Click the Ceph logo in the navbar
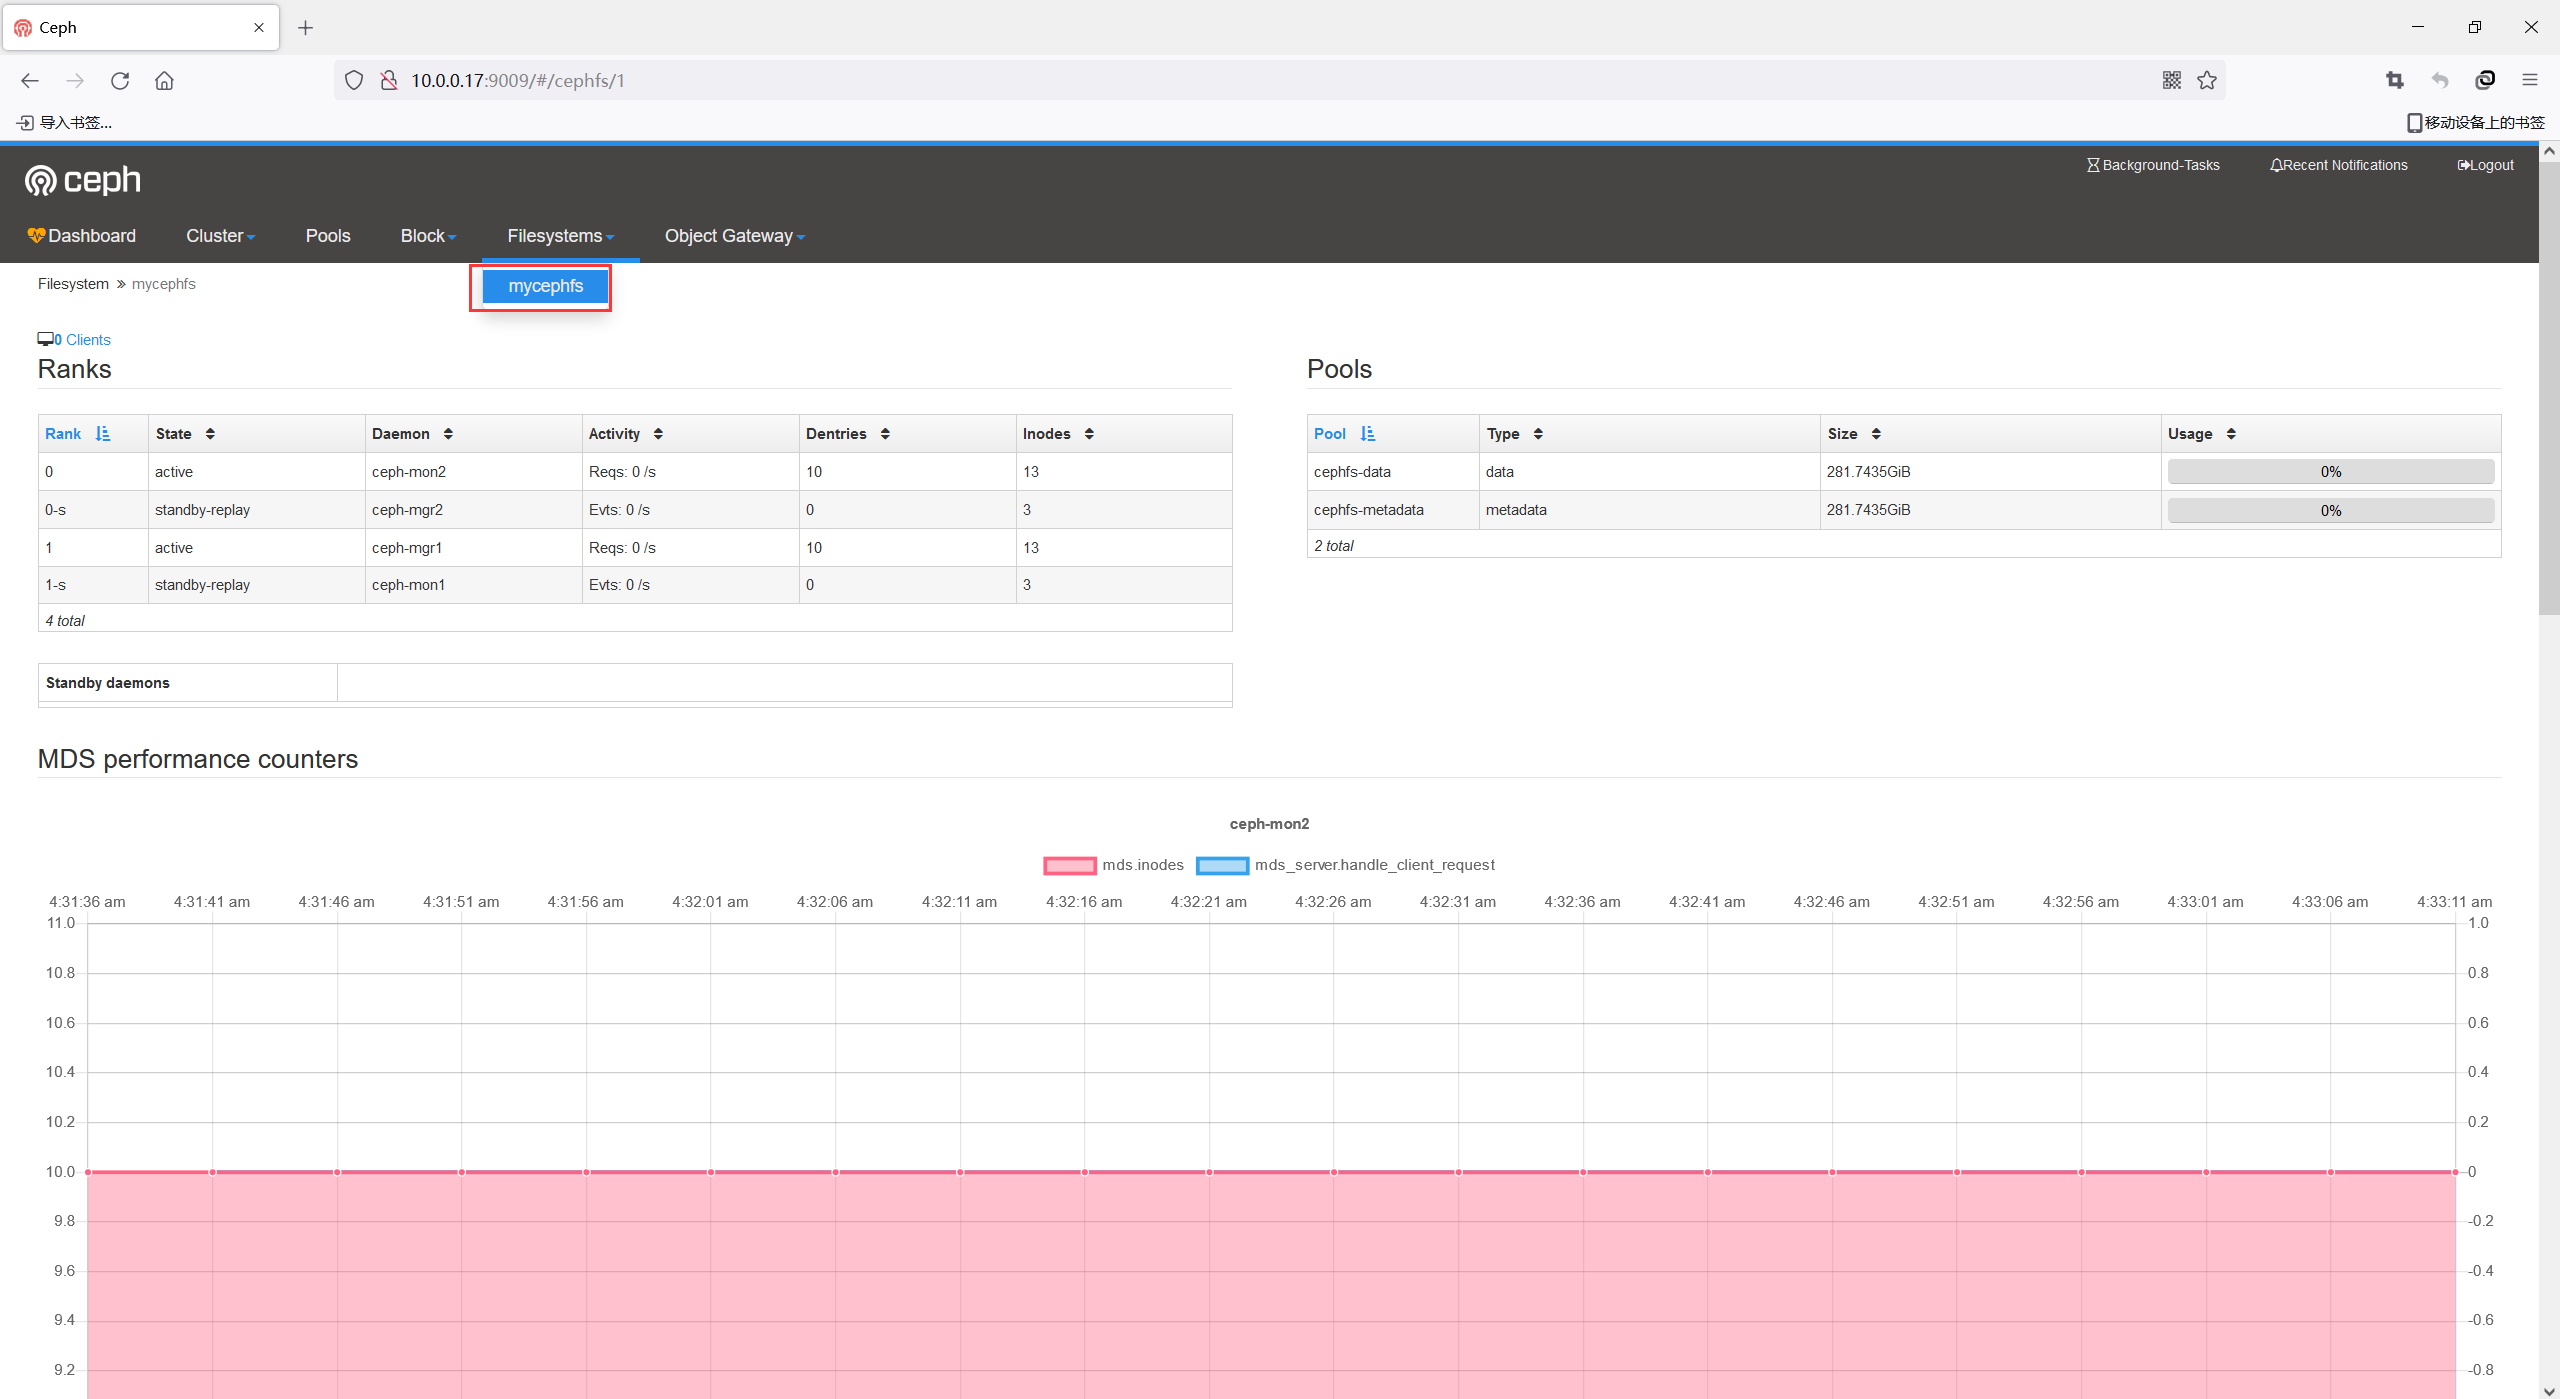Viewport: 2560px width, 1399px height. point(82,180)
